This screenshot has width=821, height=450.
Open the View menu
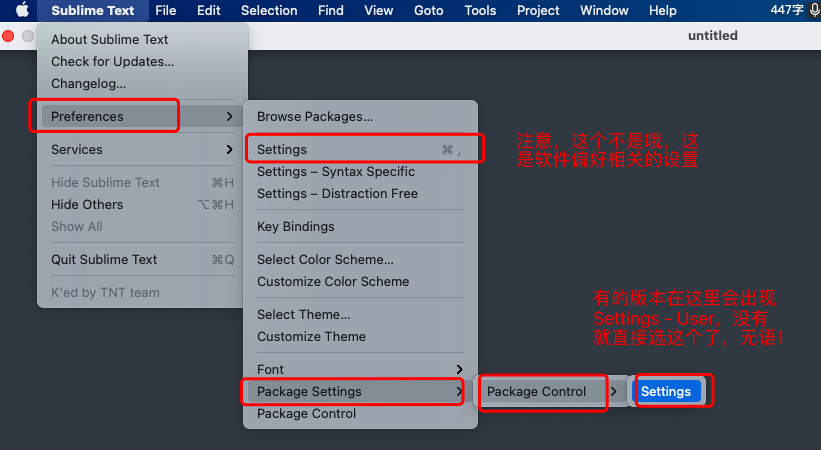tap(379, 10)
